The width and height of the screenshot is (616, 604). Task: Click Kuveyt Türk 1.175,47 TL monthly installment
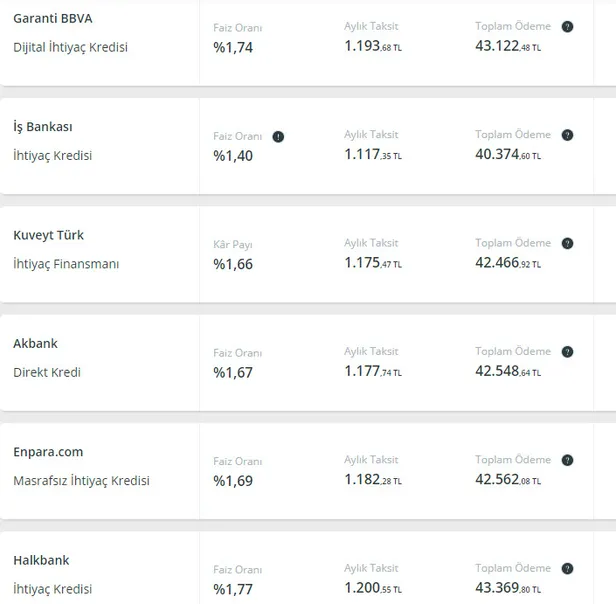(373, 263)
